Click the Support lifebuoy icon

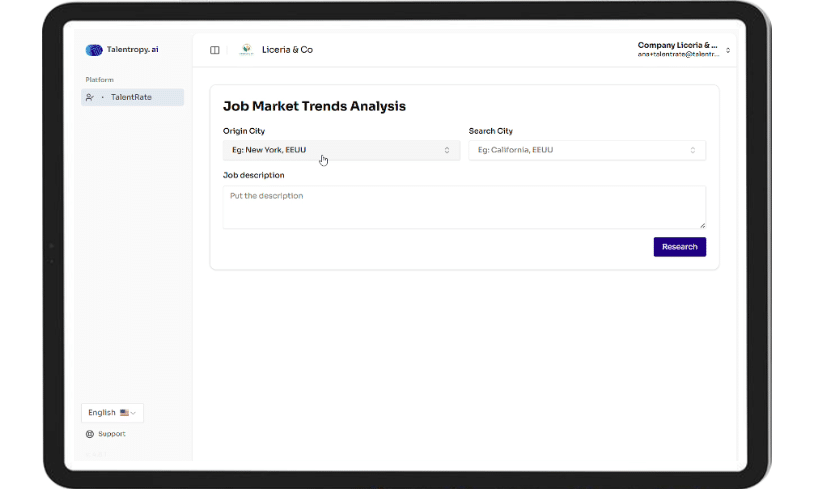pyautogui.click(x=90, y=434)
